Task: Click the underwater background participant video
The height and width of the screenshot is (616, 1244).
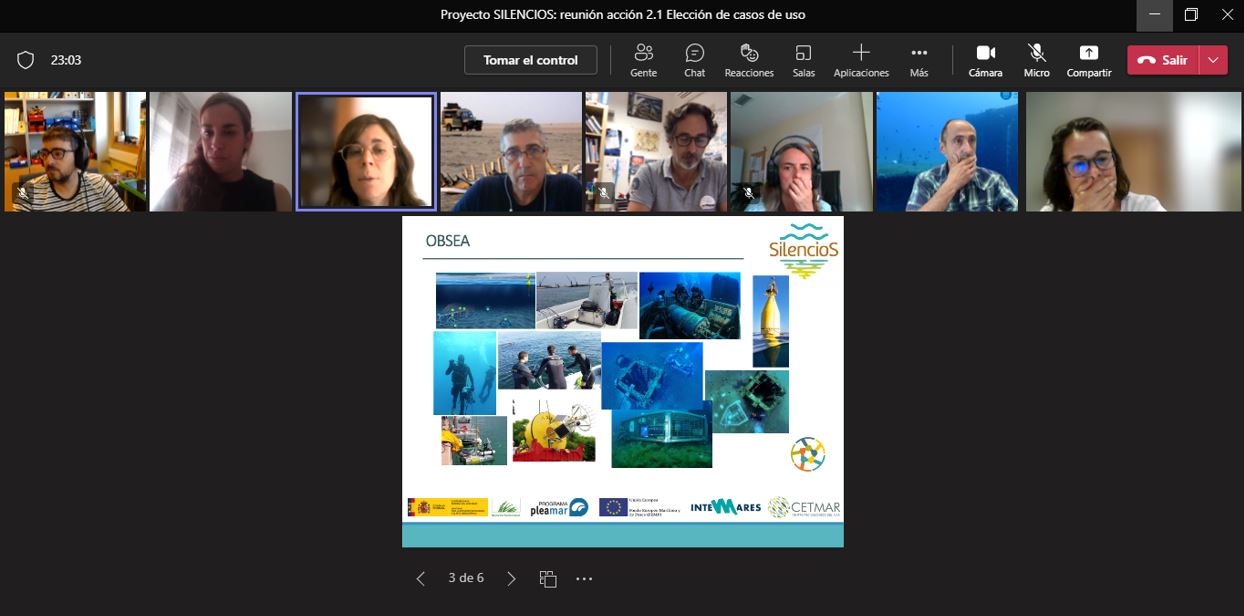Action: tap(947, 151)
